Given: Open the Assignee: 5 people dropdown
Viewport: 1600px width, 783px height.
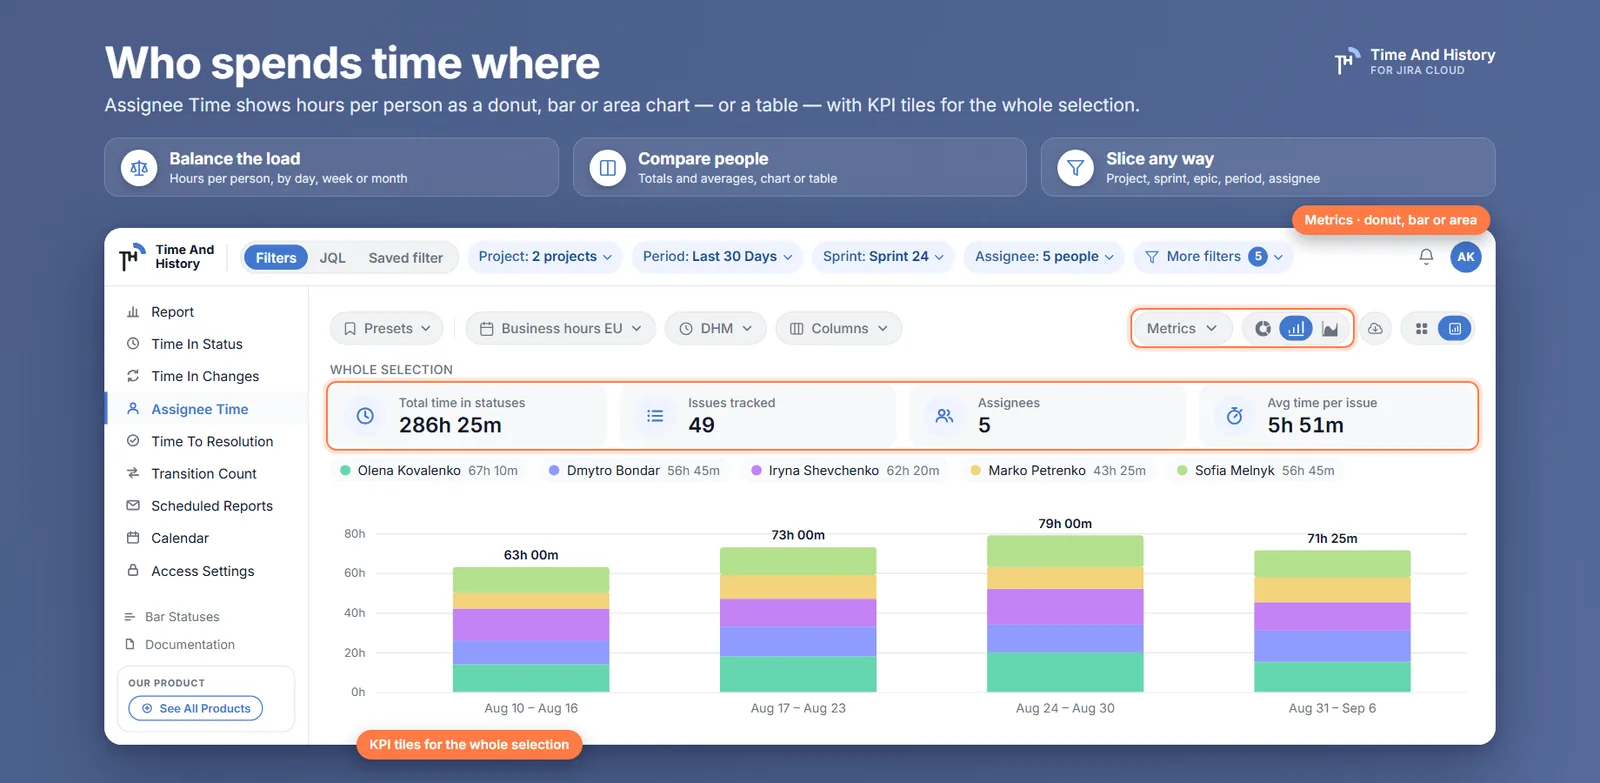Looking at the screenshot, I should click(x=1044, y=257).
